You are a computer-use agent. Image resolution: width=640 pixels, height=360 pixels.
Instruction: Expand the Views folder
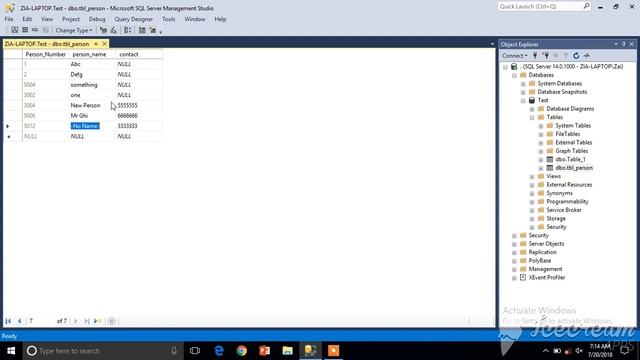click(x=532, y=177)
